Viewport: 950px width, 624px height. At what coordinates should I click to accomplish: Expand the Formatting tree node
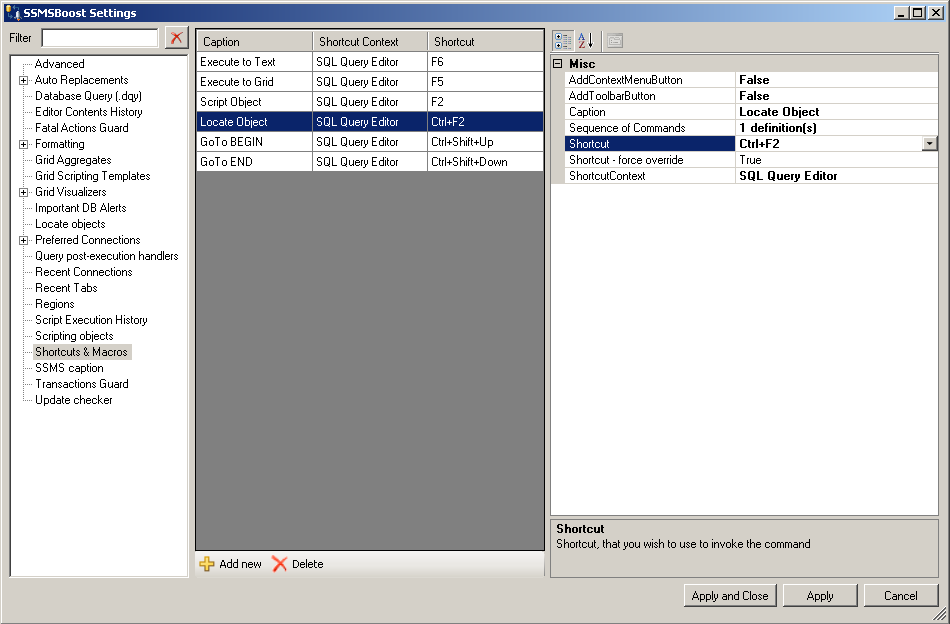point(23,144)
